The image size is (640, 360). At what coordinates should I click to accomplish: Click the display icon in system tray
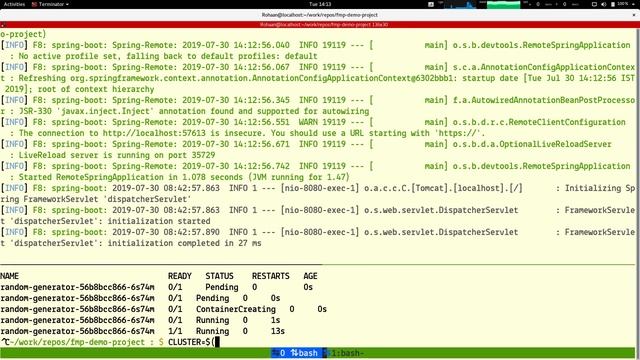[594, 4]
